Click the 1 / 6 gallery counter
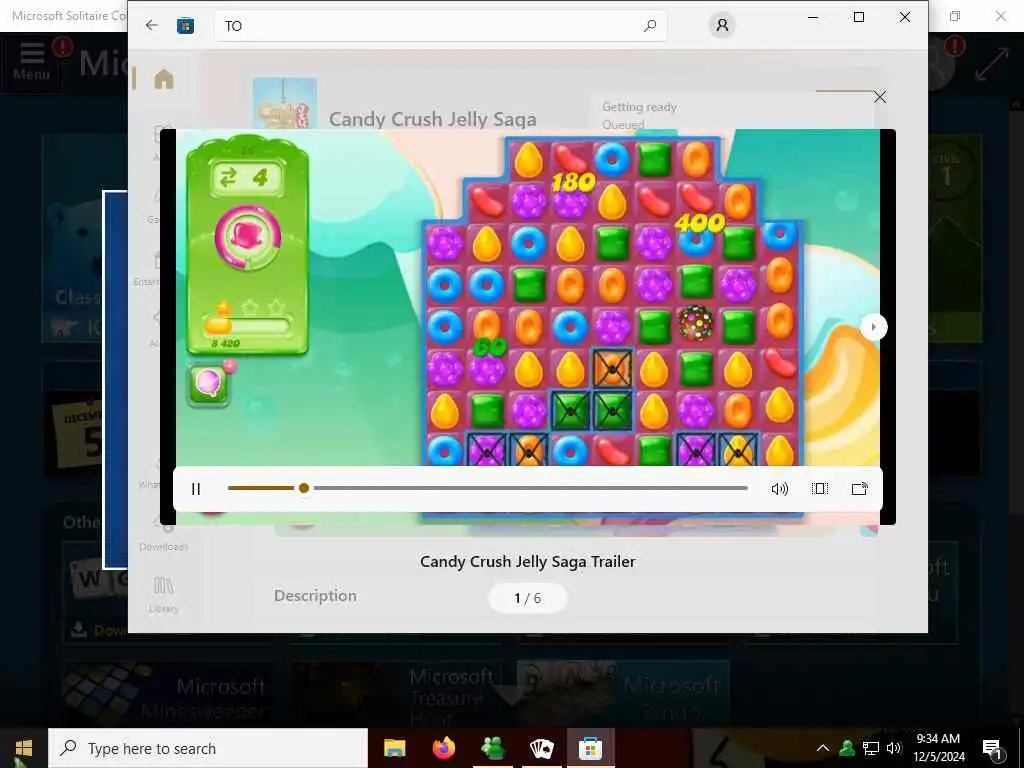This screenshot has width=1024, height=768. click(x=528, y=598)
